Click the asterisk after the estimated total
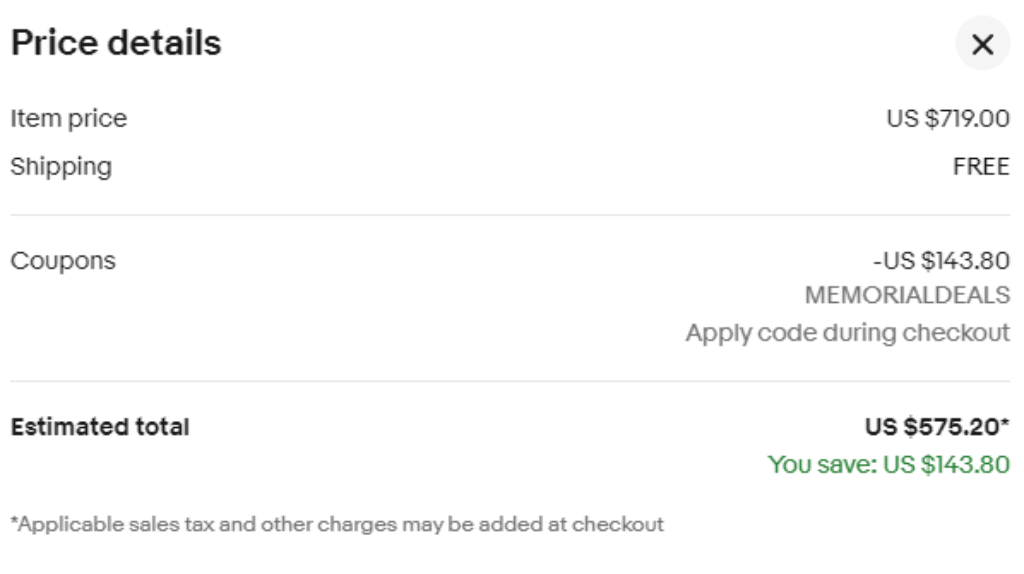This screenshot has width=1024, height=574. [1005, 423]
